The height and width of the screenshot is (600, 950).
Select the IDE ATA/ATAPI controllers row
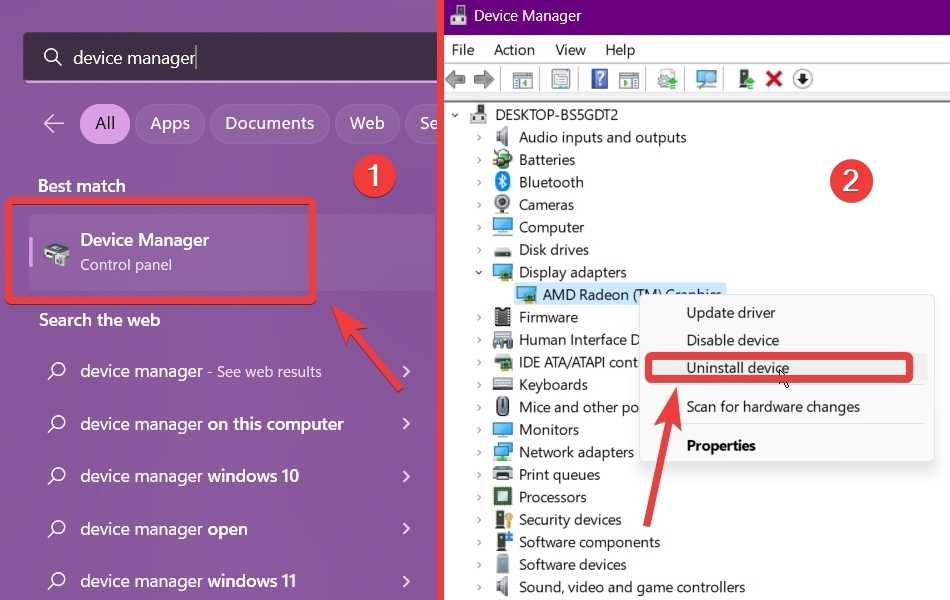click(565, 362)
